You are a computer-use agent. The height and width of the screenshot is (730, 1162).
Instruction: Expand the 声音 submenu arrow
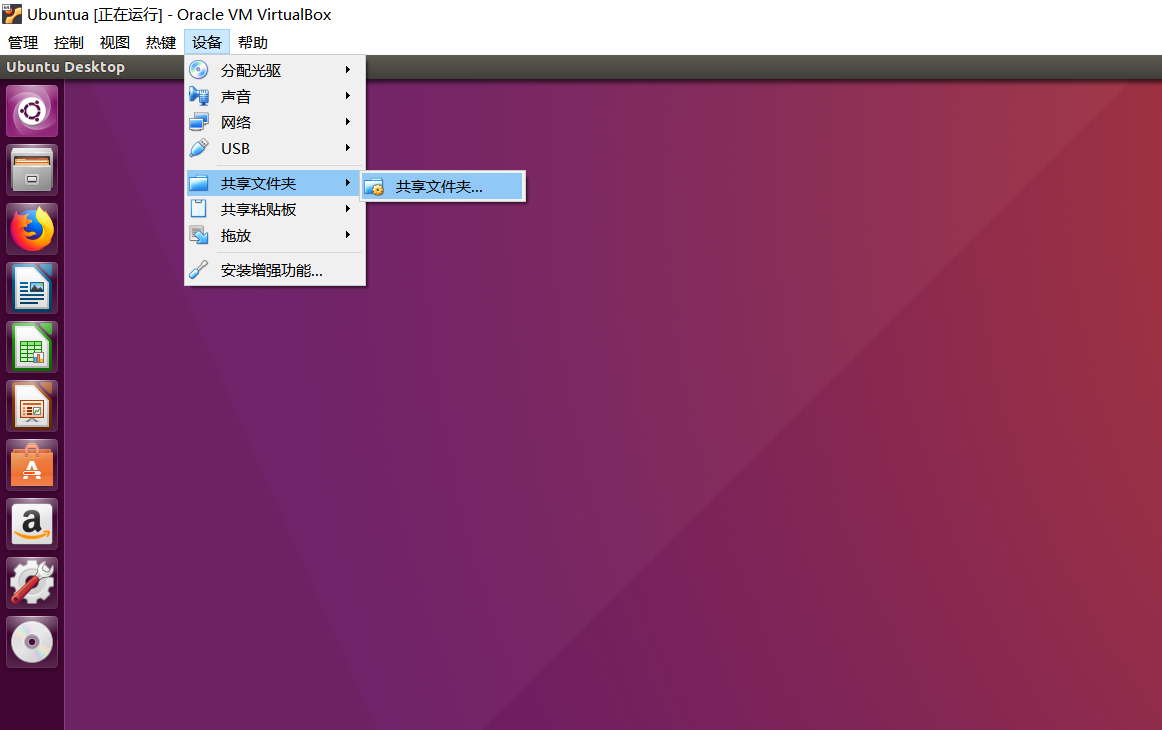348,96
